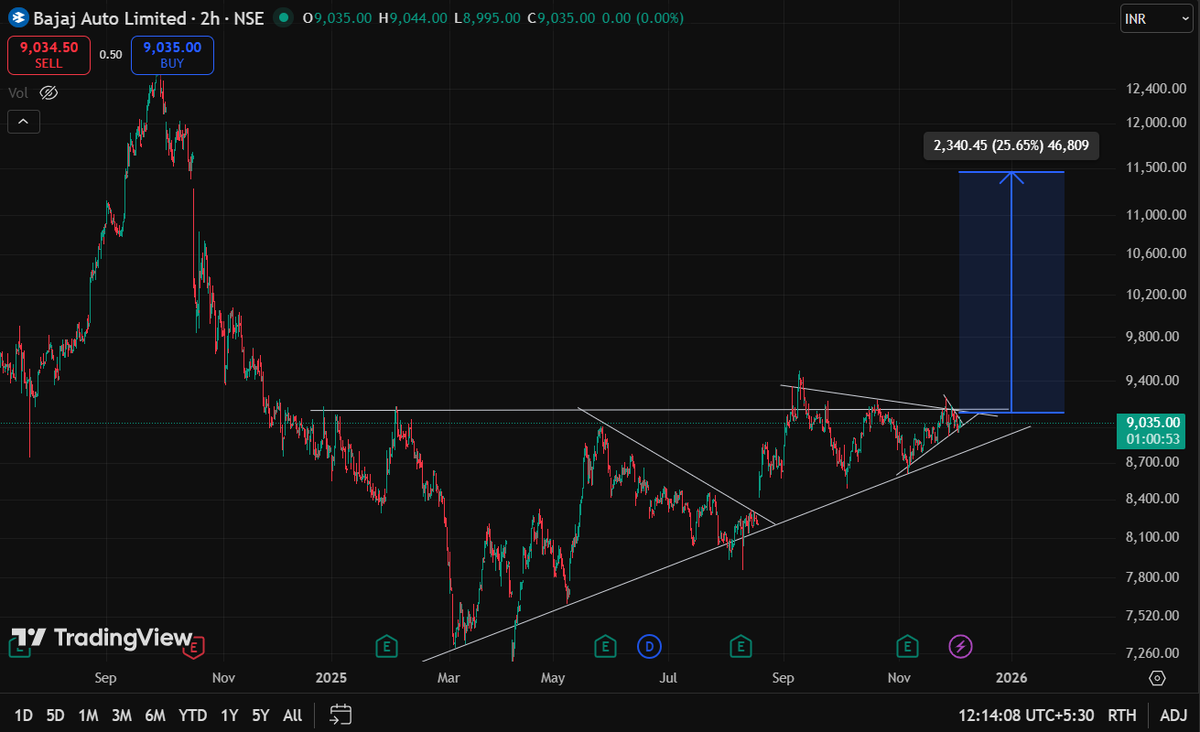Click the Jul label on time axis
1200x732 pixels.
pos(667,678)
